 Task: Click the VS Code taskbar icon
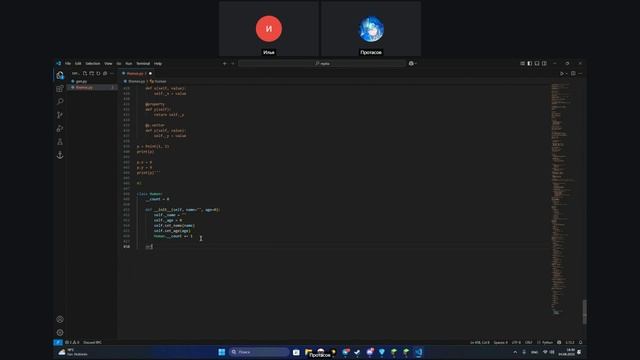click(x=419, y=352)
